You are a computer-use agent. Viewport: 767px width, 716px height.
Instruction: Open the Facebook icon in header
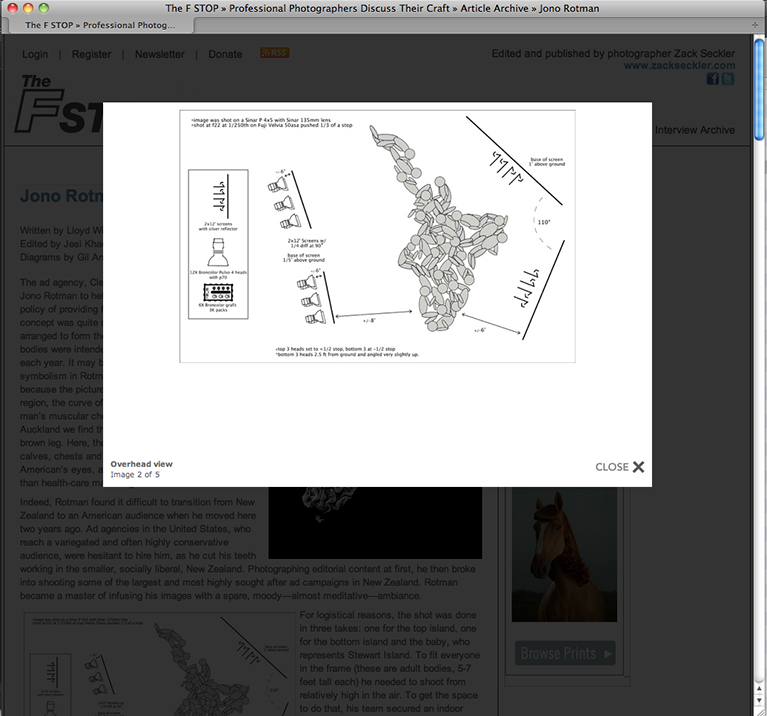(x=713, y=79)
